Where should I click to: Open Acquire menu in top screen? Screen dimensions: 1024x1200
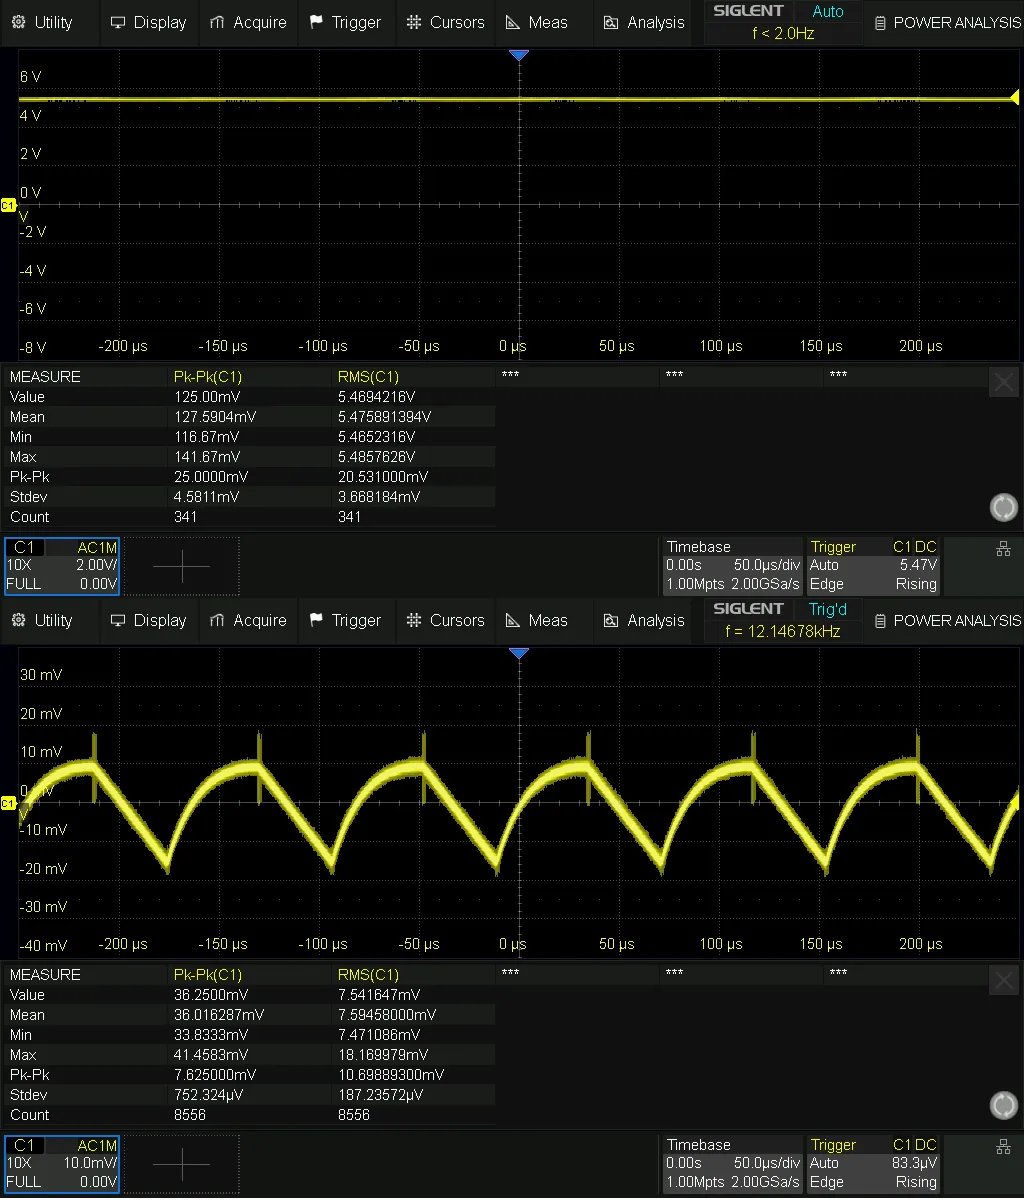pyautogui.click(x=248, y=22)
